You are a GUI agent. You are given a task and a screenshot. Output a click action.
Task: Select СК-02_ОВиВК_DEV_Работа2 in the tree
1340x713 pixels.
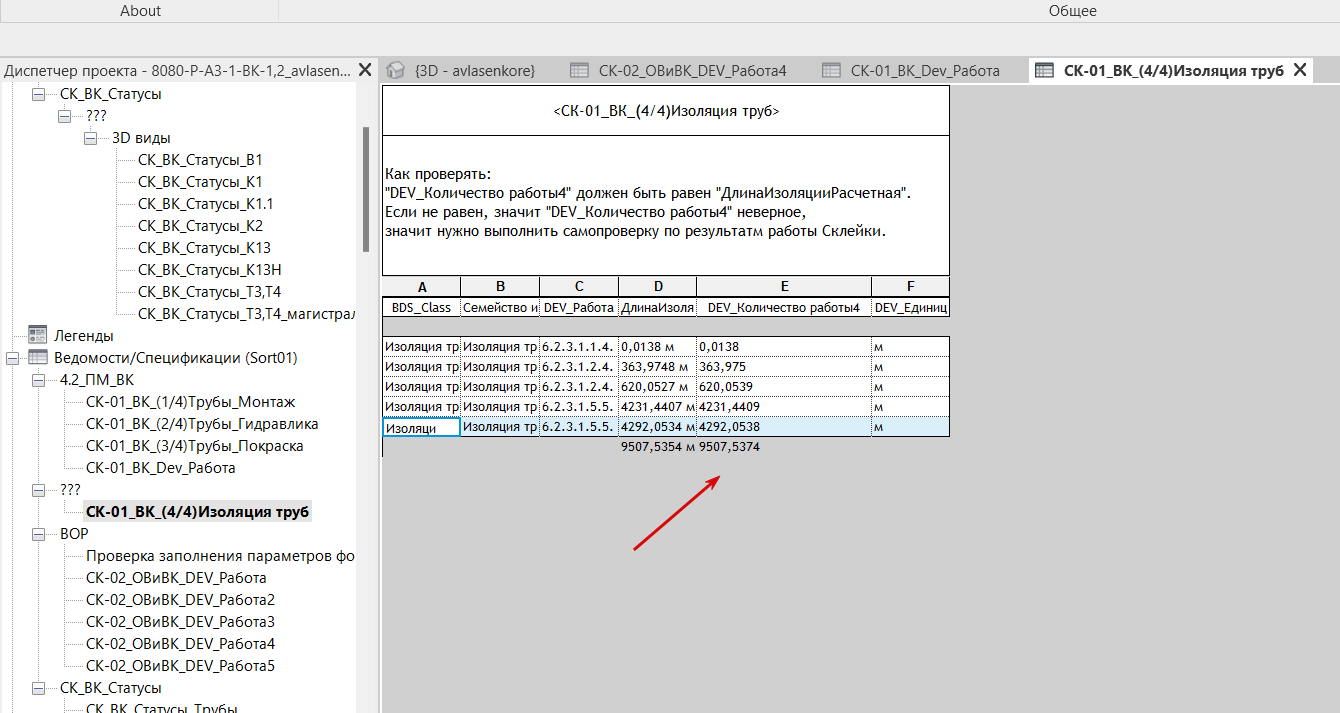pyautogui.click(x=180, y=600)
